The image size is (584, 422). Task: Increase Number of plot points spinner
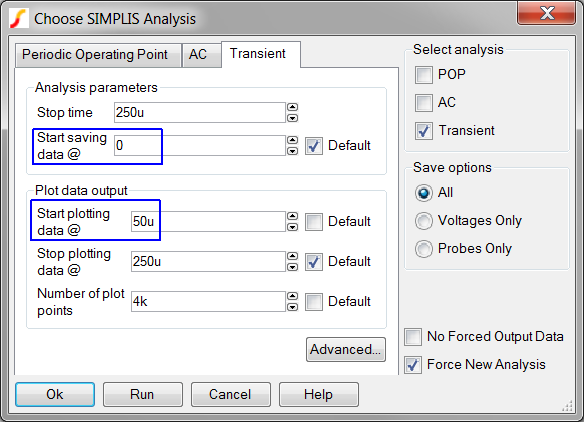[x=293, y=296]
